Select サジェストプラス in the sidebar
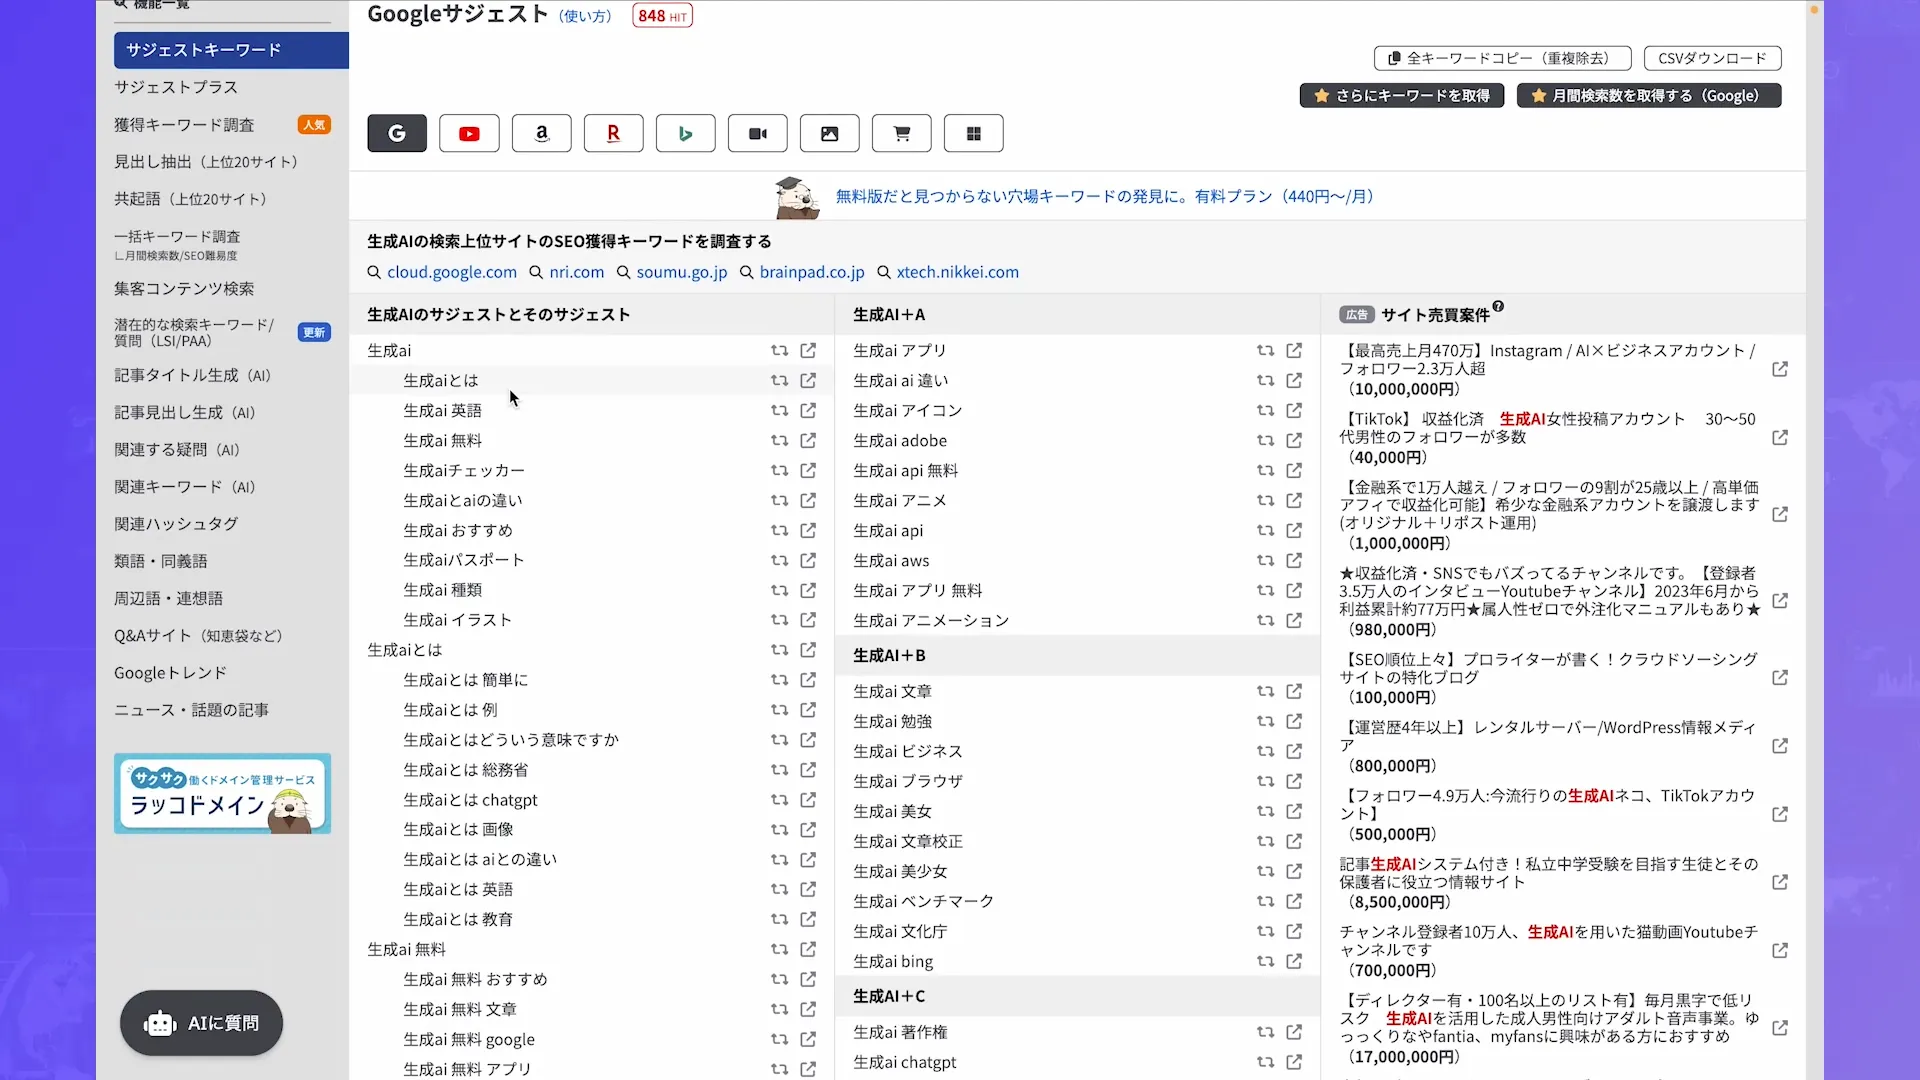 (x=176, y=87)
